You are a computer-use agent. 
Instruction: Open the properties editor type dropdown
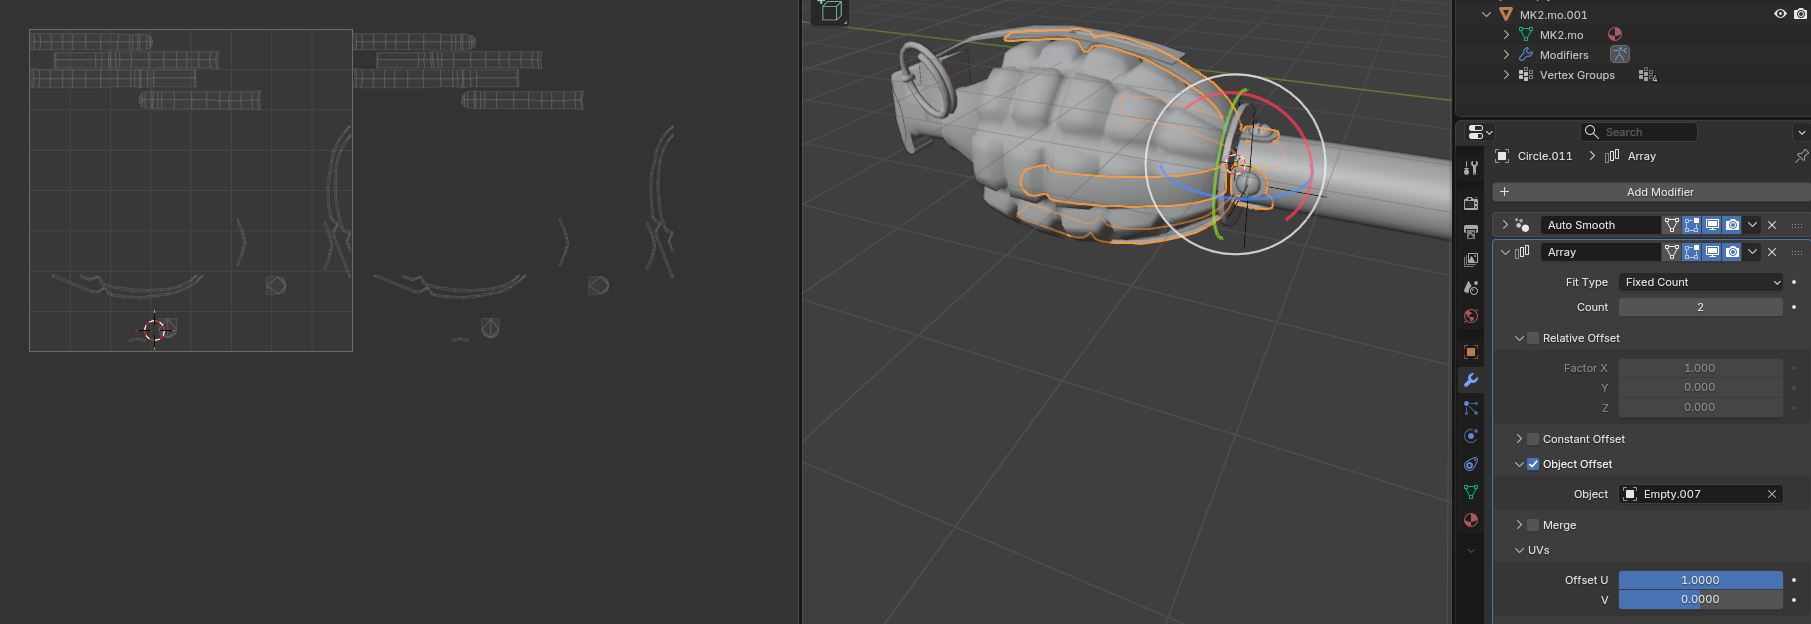(1480, 132)
